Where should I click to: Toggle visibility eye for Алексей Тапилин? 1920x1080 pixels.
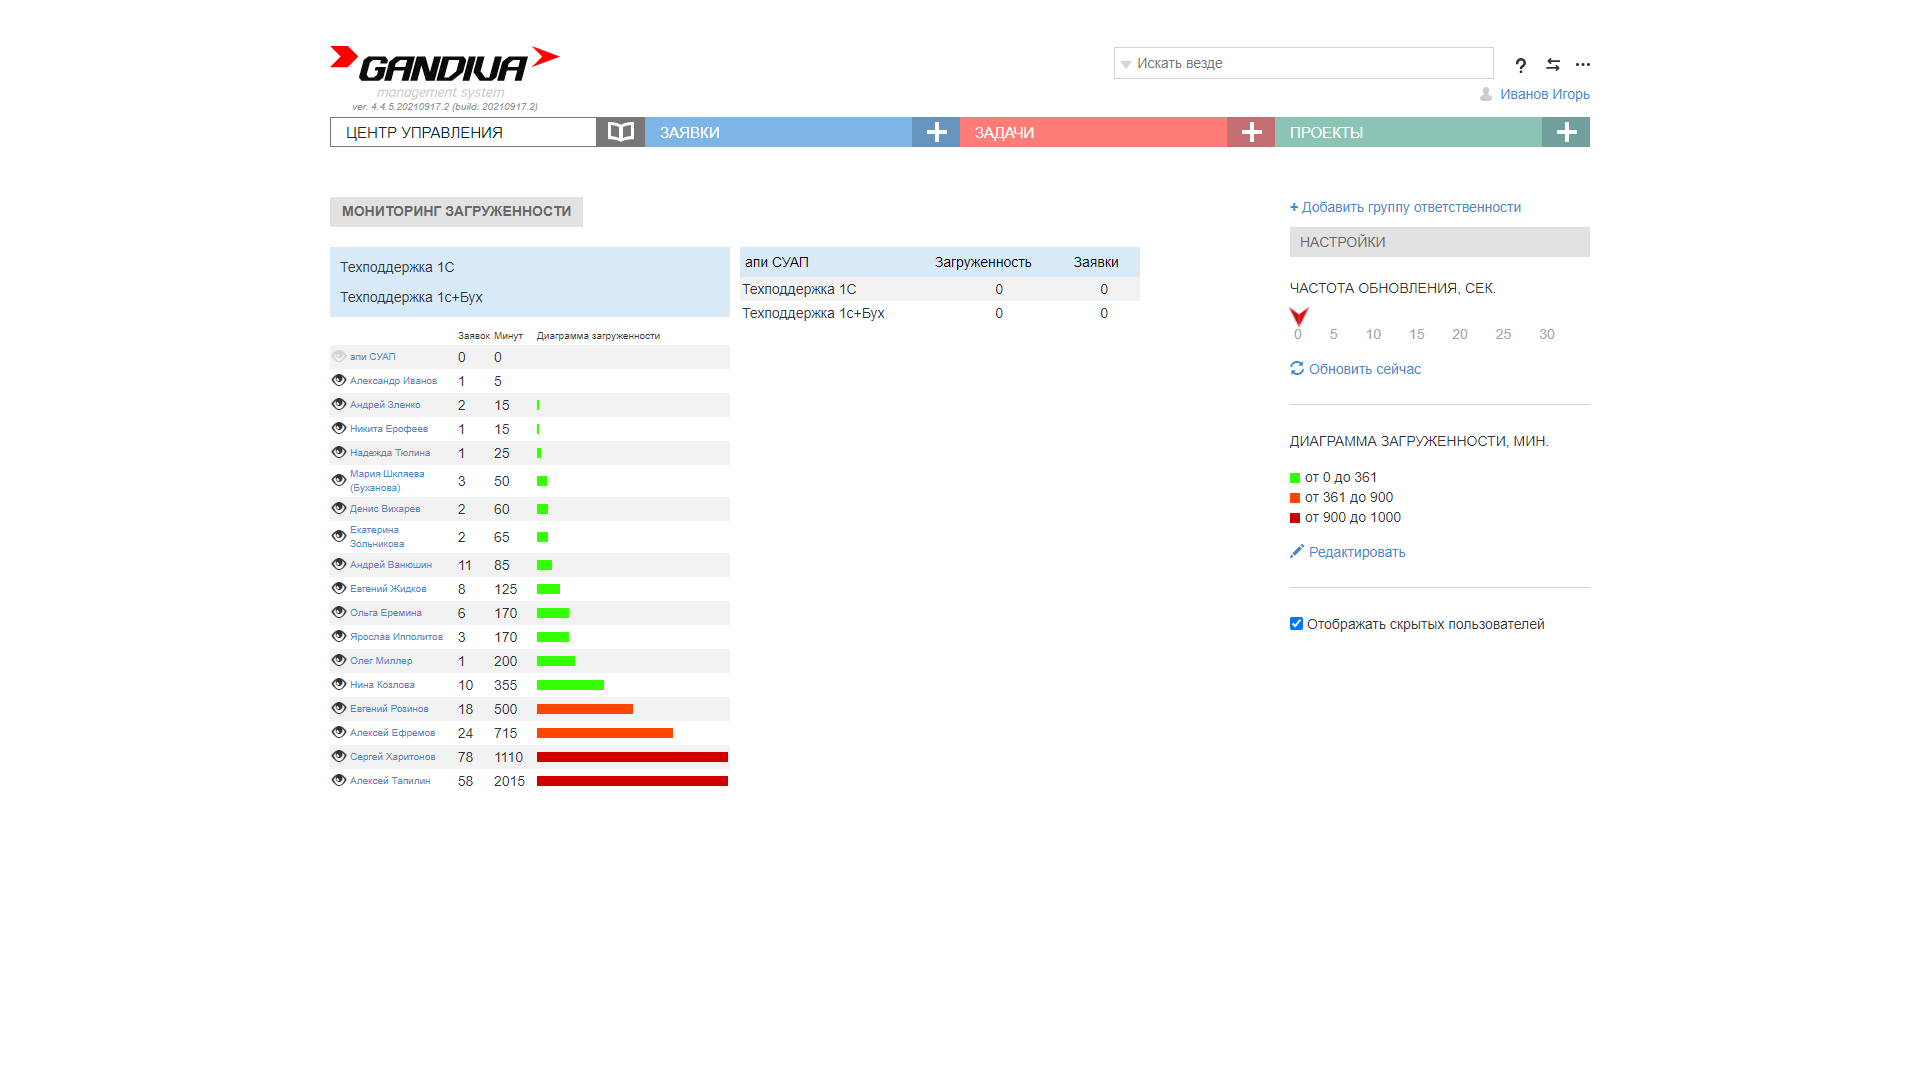tap(339, 780)
